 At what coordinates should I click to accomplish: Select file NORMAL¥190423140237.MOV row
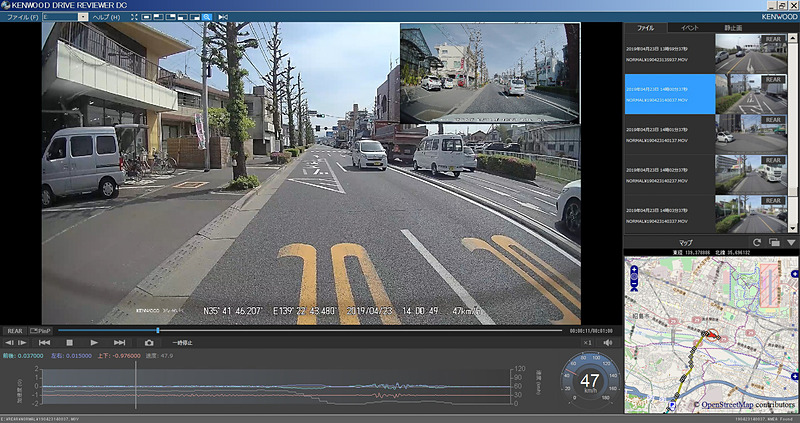[706, 175]
